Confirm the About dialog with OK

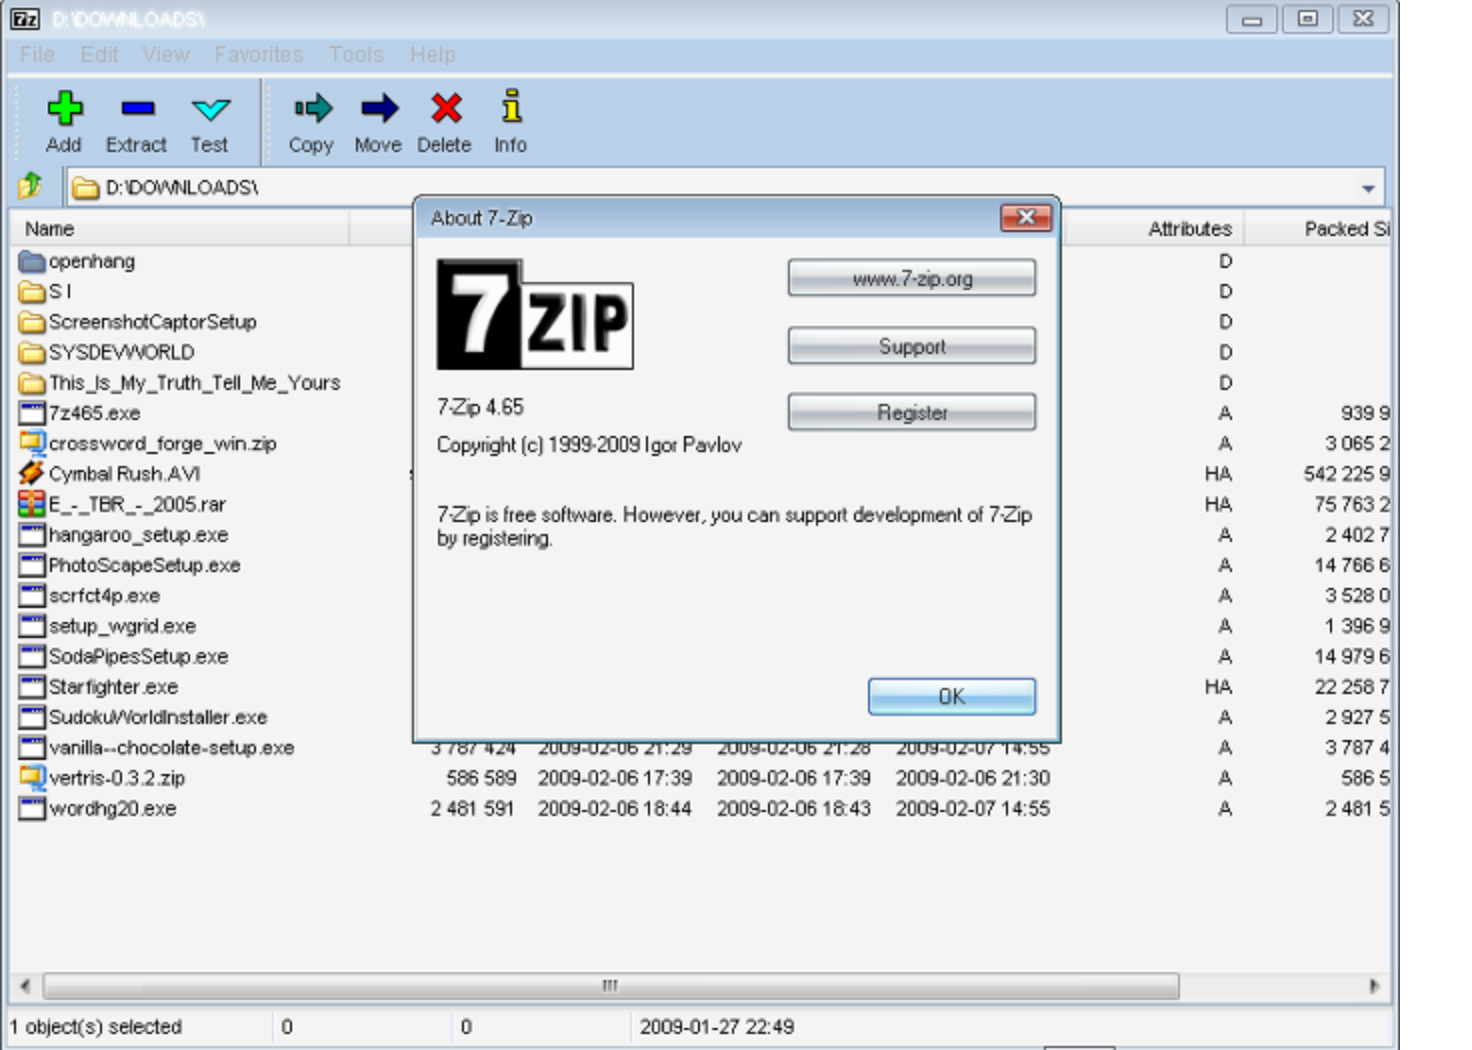coord(952,697)
